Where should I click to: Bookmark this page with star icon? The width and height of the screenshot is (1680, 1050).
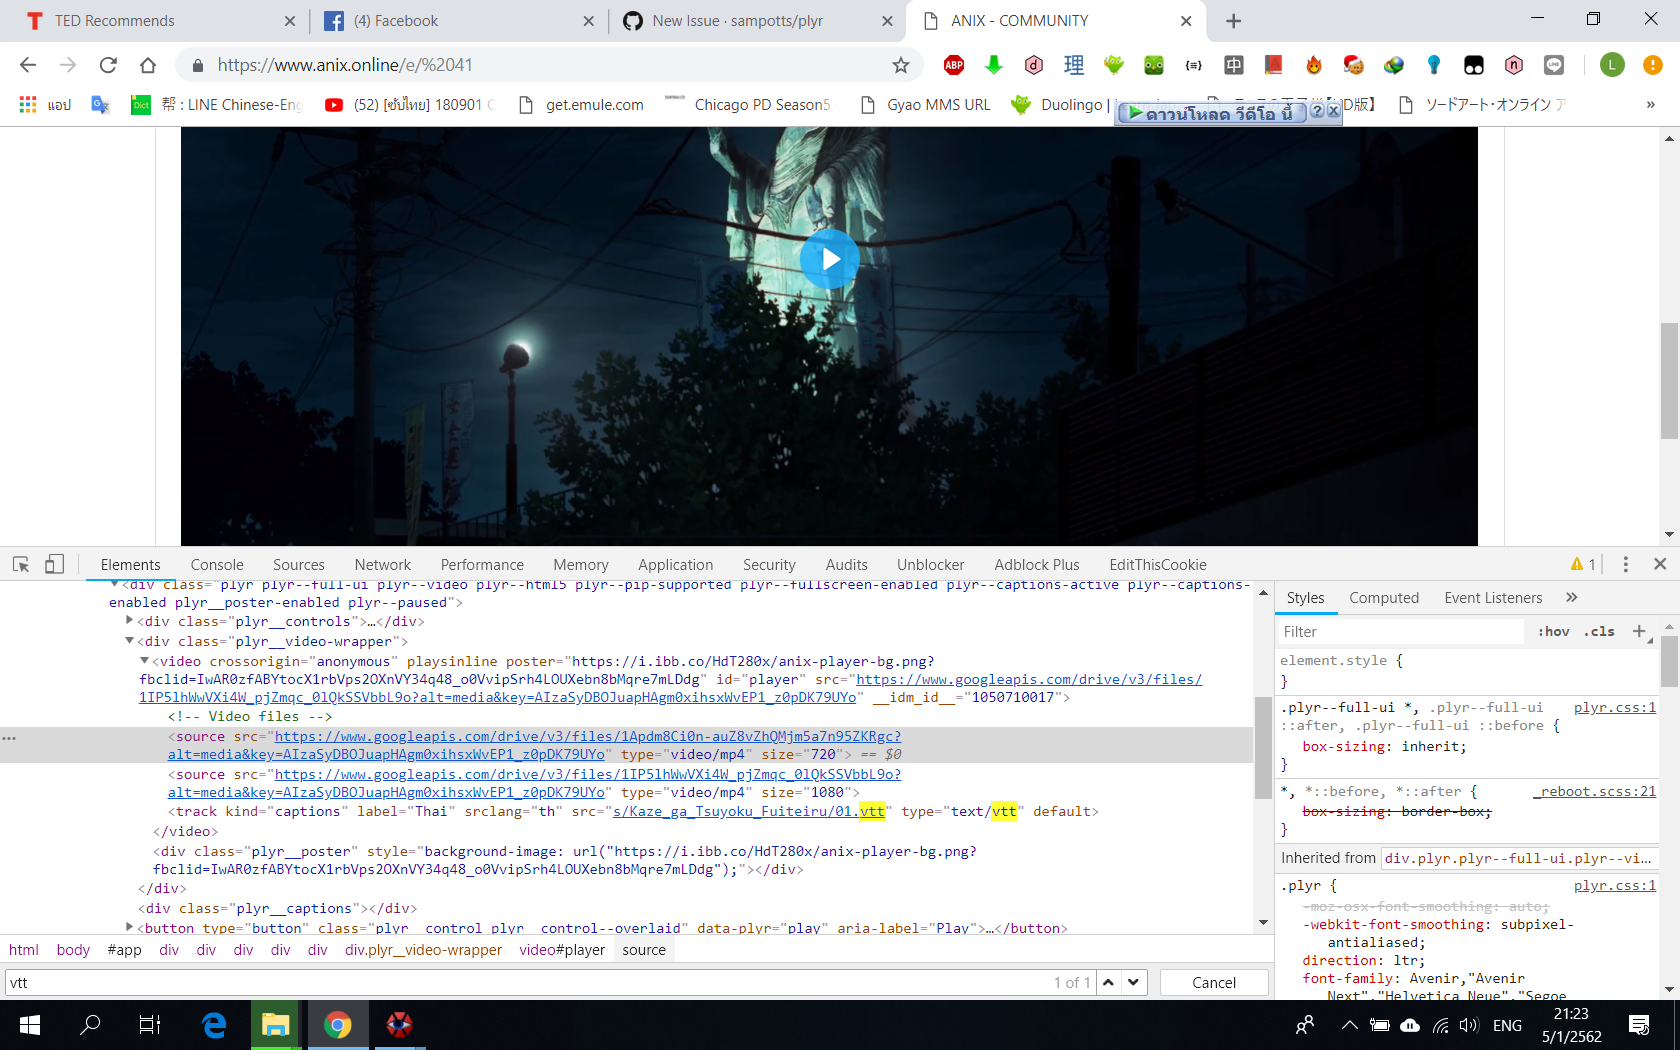(901, 65)
